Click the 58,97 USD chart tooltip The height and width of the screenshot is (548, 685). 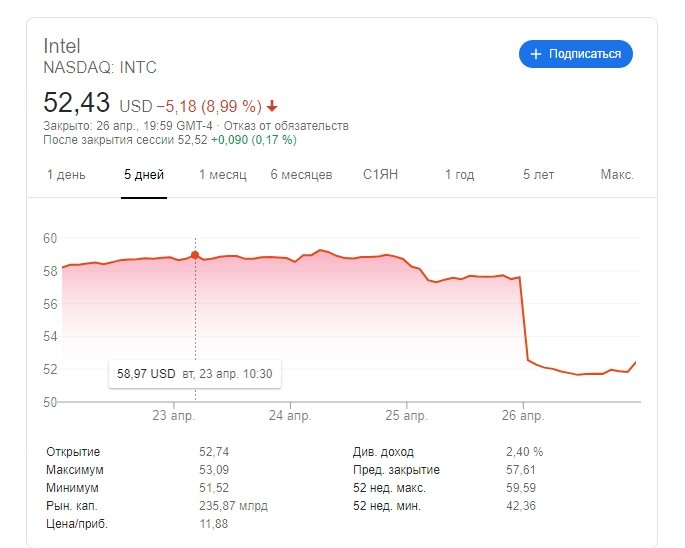click(195, 374)
